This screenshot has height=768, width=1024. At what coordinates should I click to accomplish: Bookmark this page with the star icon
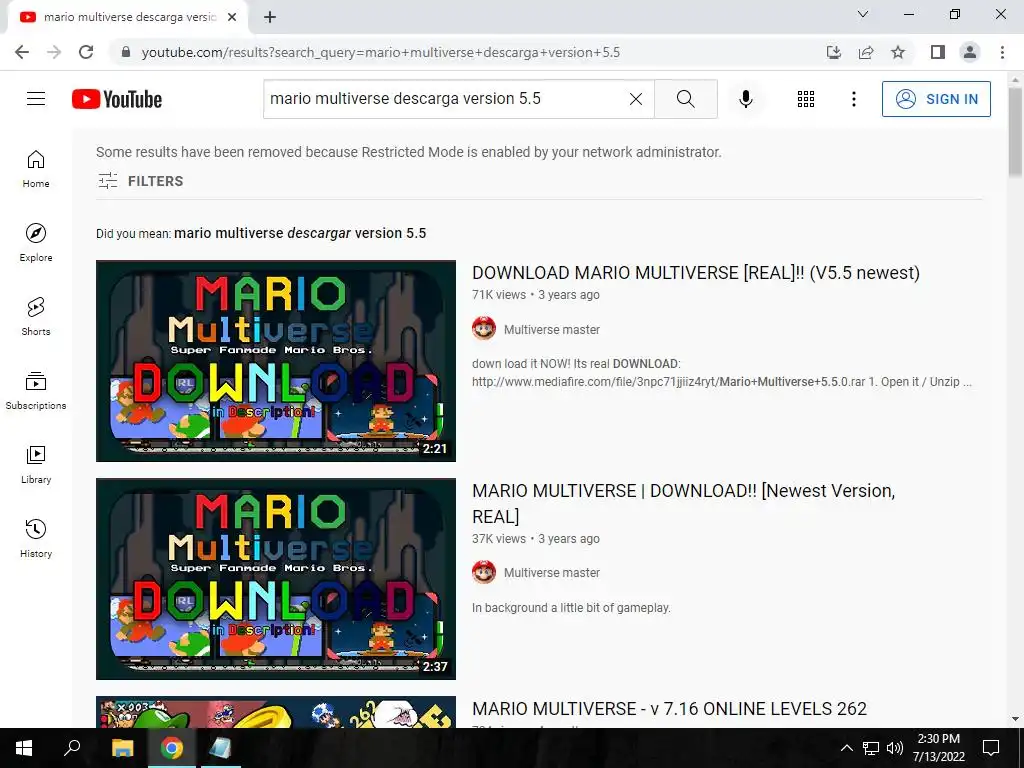[x=898, y=52]
